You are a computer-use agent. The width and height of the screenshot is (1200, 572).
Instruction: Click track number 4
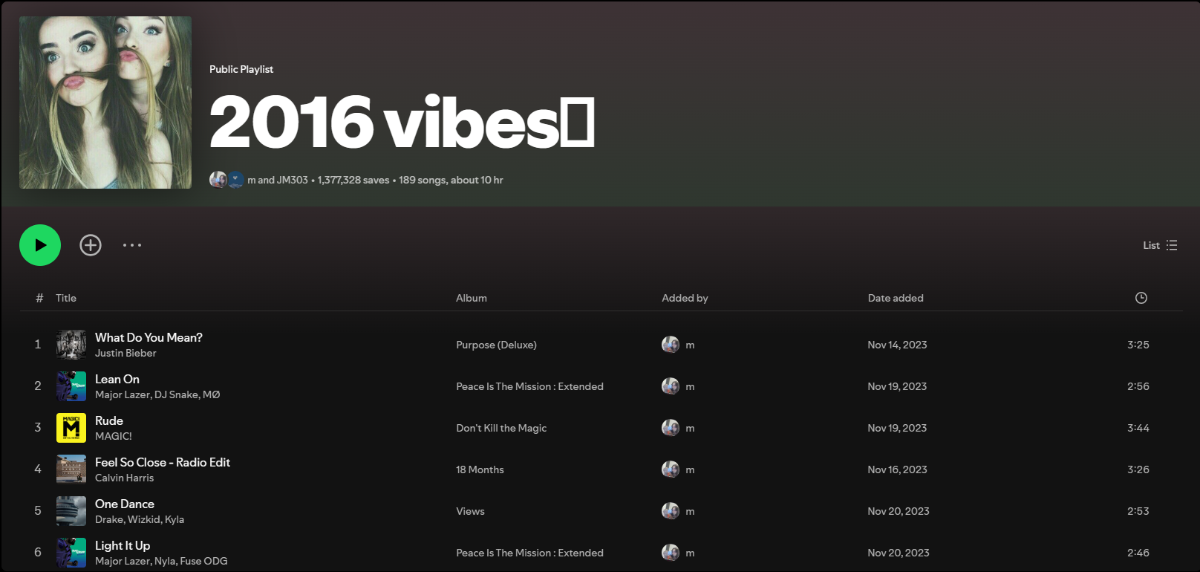[x=38, y=470]
